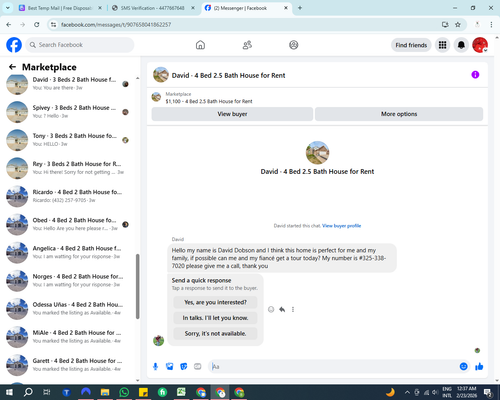This screenshot has height=400, width=500.
Task: Click the browser back arrow
Action: coord(9,25)
